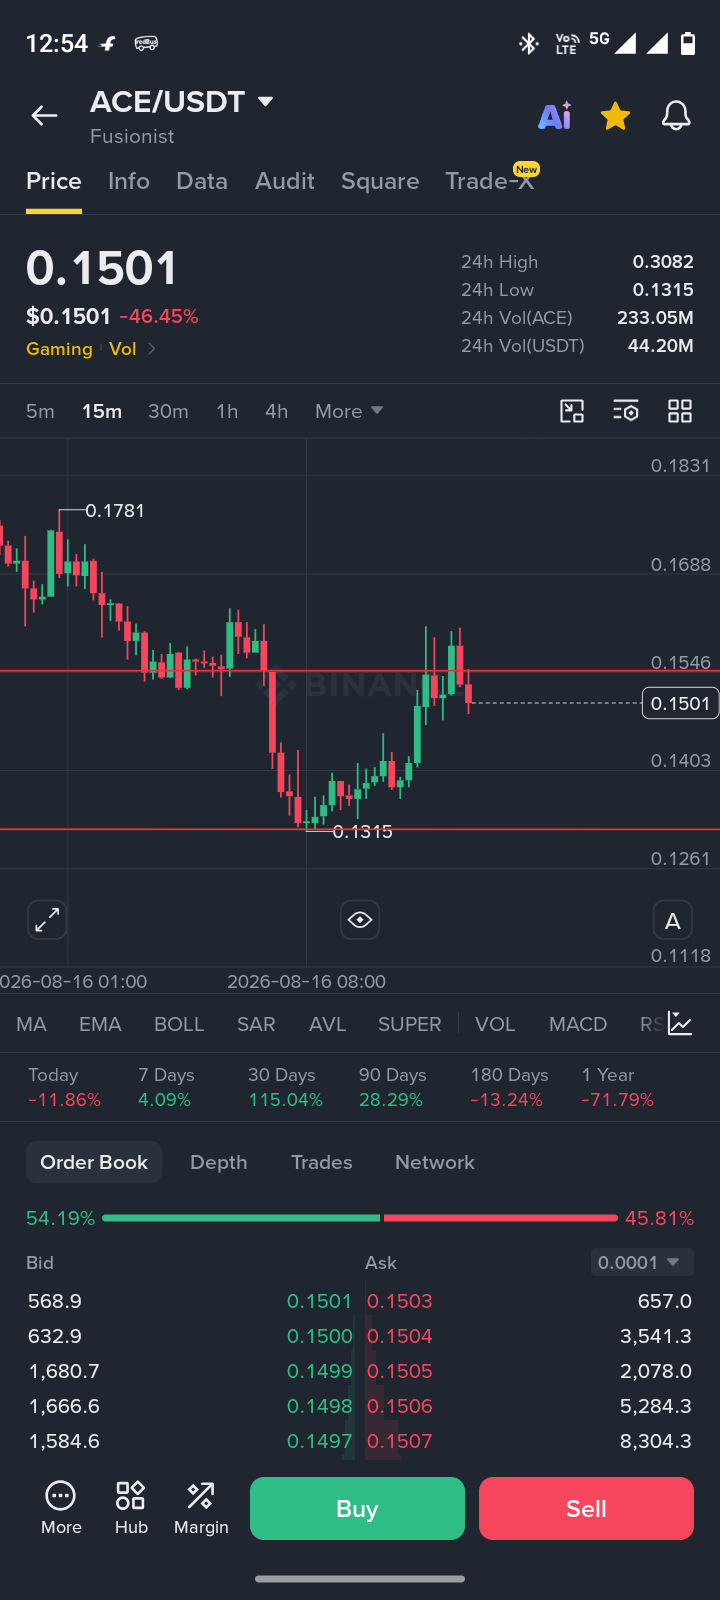The image size is (720, 1600).
Task: Toggle the MACD sub-indicator
Action: tap(578, 1024)
